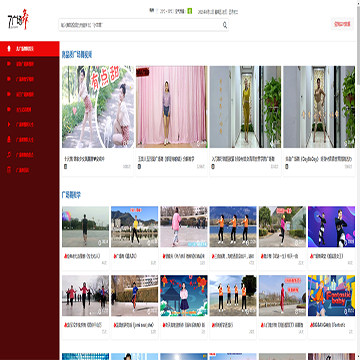Open the purple background dance duo thumbnail
Viewport: 360px width, 360px height.
click(x=331, y=227)
